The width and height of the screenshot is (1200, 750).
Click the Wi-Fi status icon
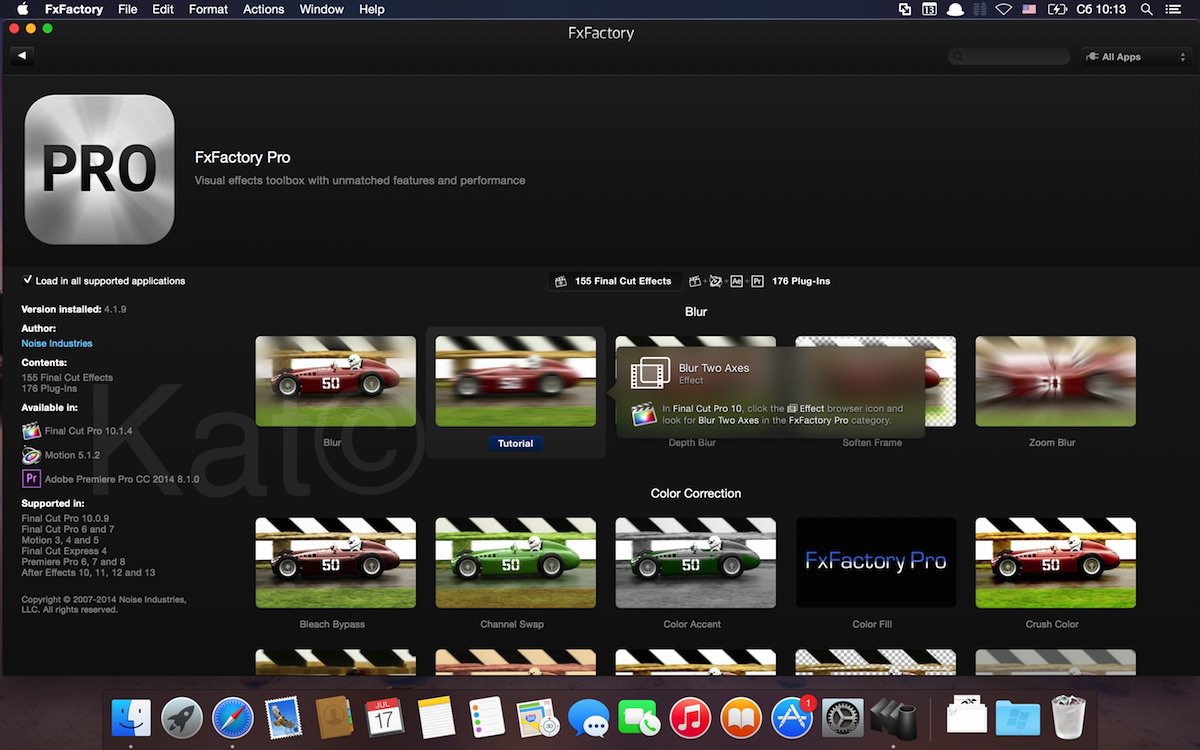point(1003,9)
